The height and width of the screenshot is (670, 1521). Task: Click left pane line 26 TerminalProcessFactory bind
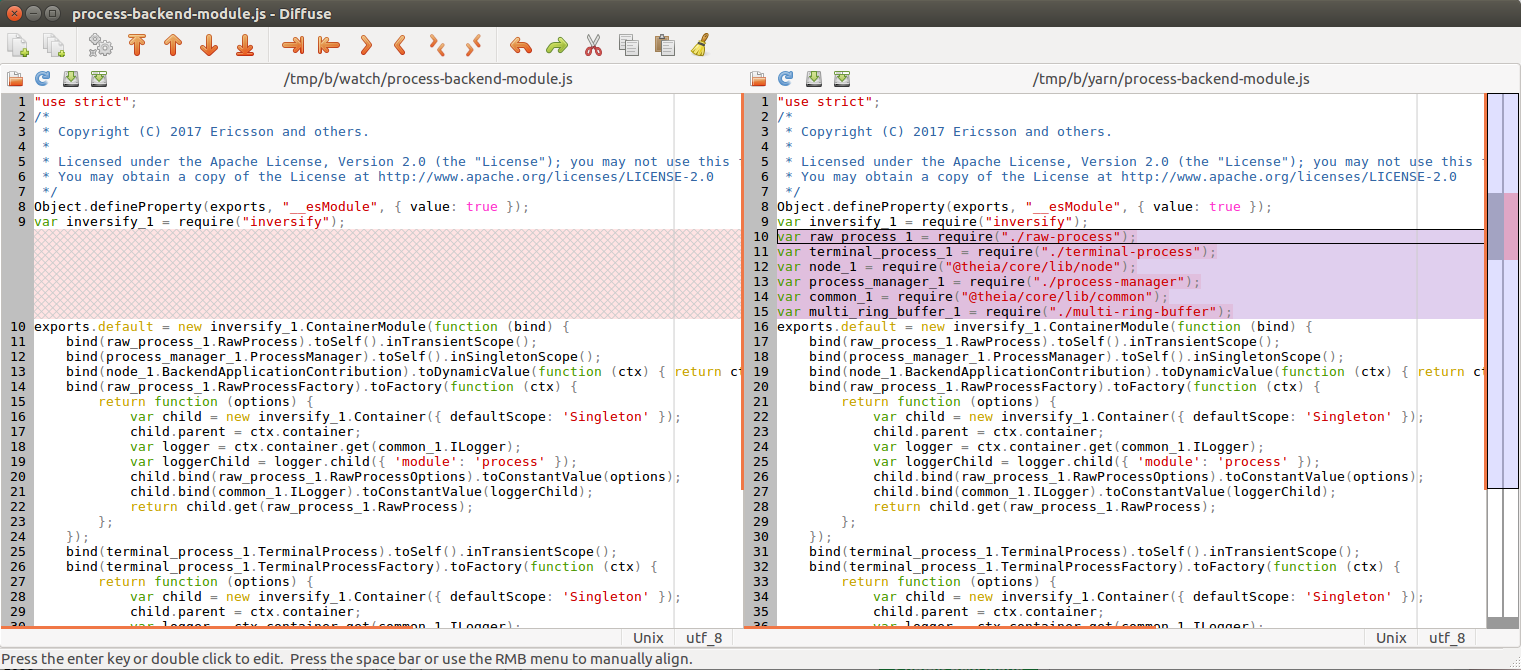pos(387,567)
